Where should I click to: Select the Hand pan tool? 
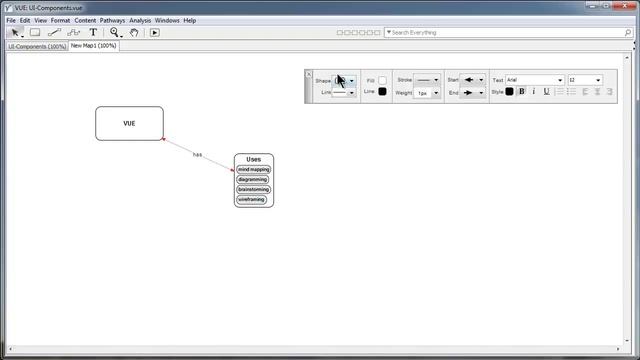(134, 33)
